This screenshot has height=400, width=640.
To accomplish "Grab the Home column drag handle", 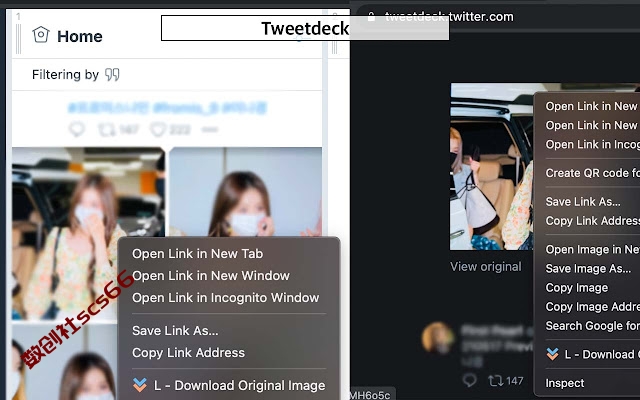I will tap(18, 38).
